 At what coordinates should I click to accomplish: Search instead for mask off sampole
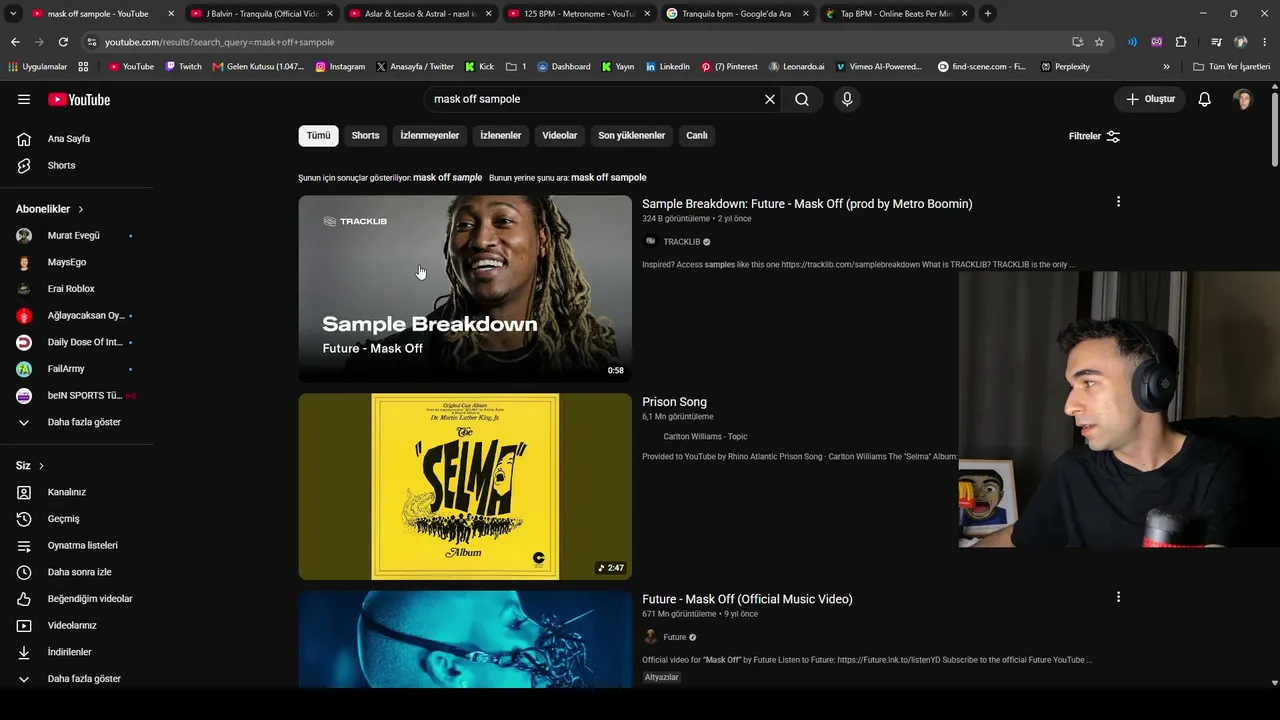coord(609,177)
